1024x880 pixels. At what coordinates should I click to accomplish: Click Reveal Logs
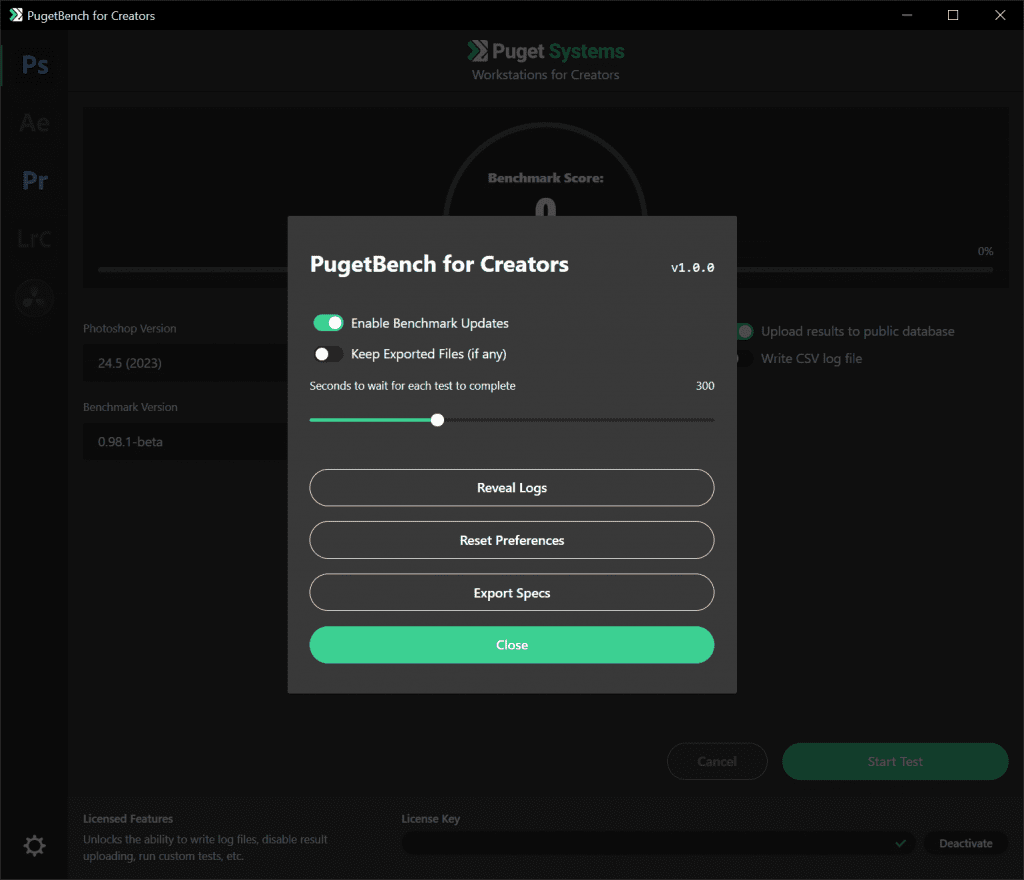coord(511,487)
